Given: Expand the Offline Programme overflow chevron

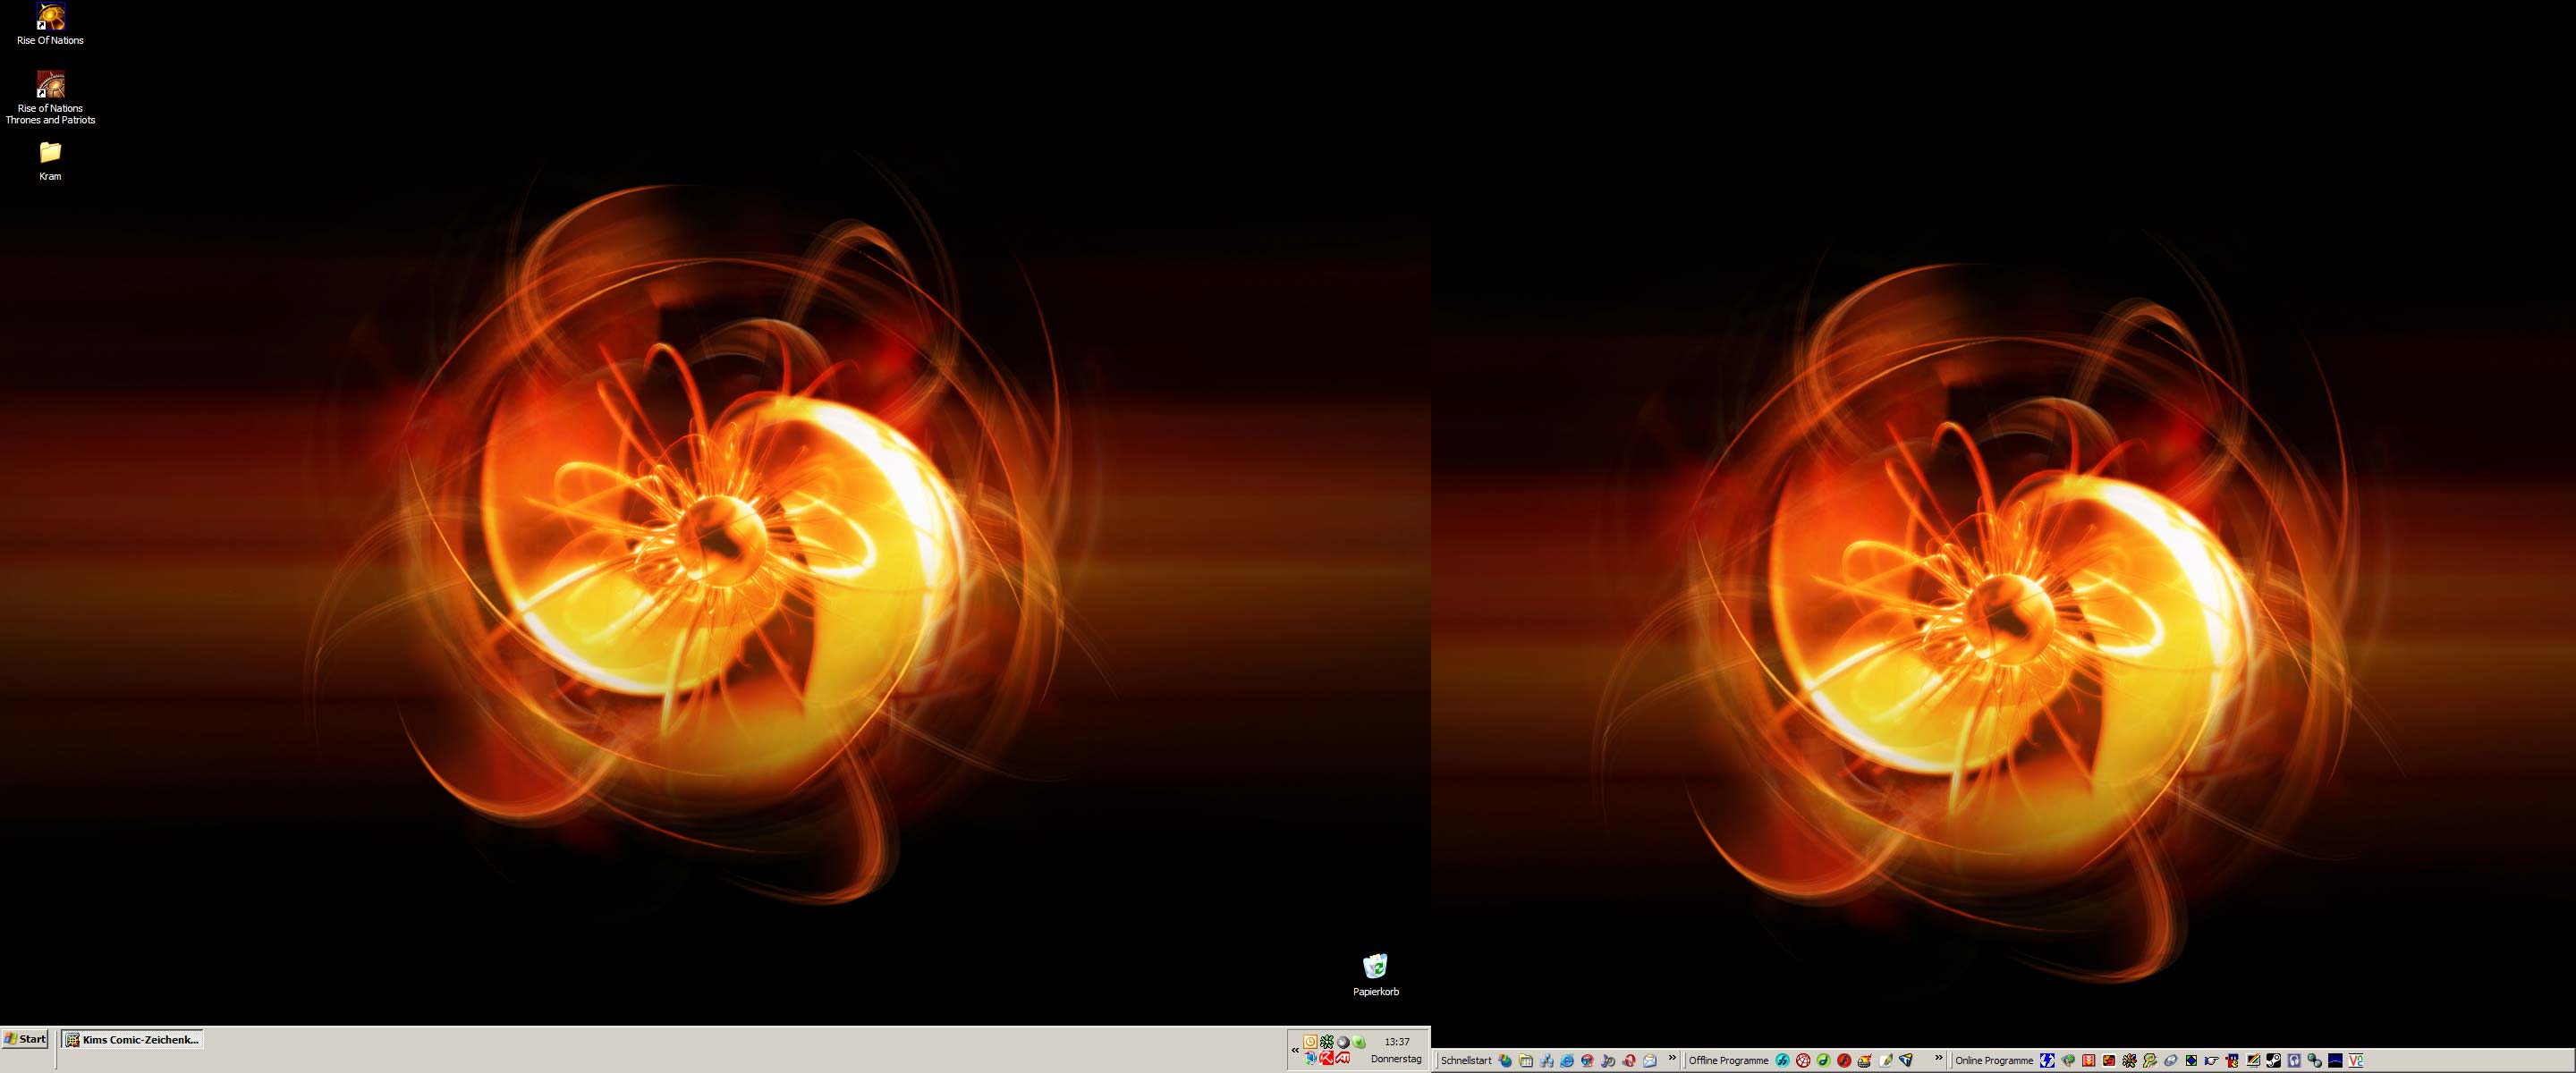Looking at the screenshot, I should 1938,1057.
